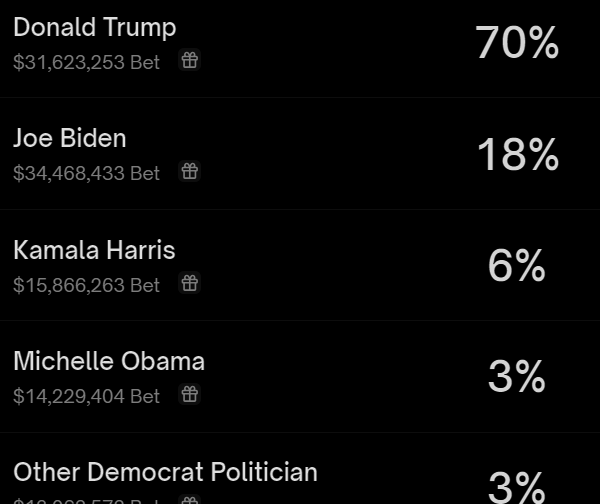Click the $34,468,433 Bet amount
Screen dimensions: 600x504
(x=86, y=173)
